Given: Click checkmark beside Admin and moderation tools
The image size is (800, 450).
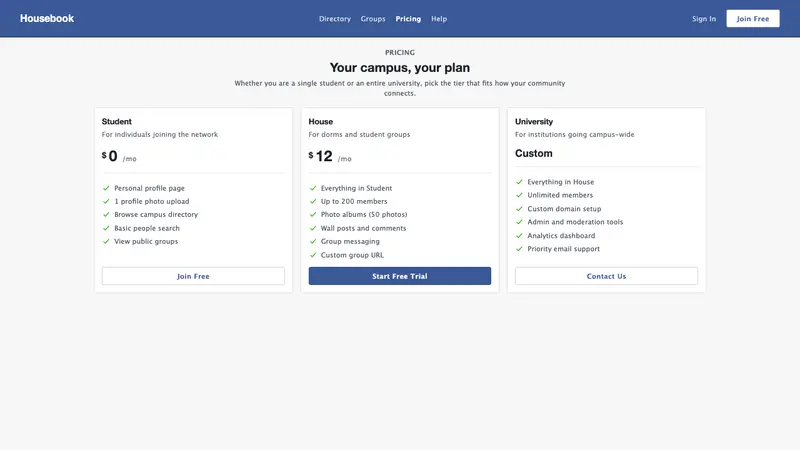Looking at the screenshot, I should [x=519, y=222].
